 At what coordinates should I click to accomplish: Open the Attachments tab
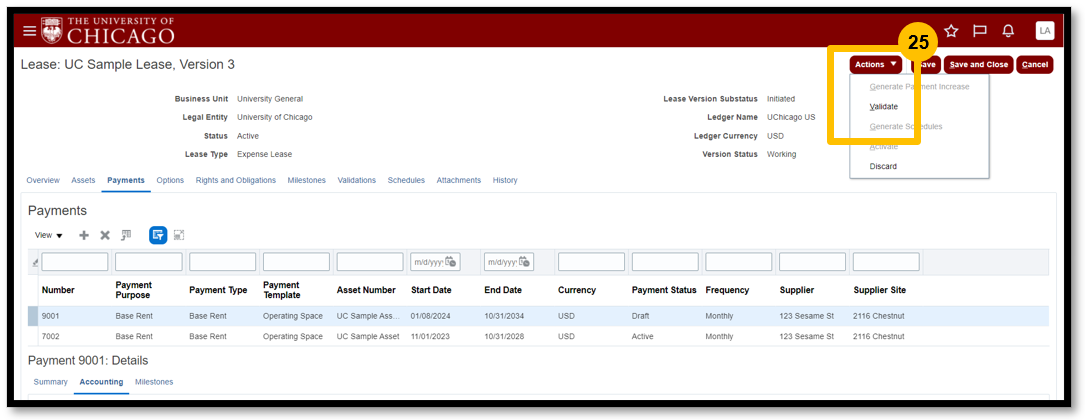pyautogui.click(x=458, y=180)
